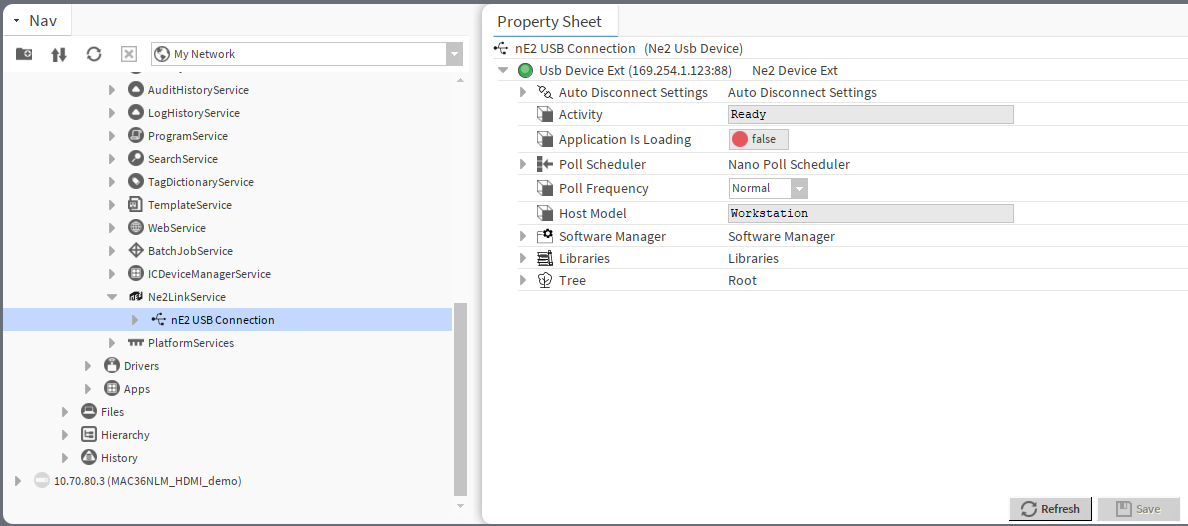This screenshot has width=1188, height=526.
Task: Toggle Application Is Loading false value
Action: (x=759, y=140)
